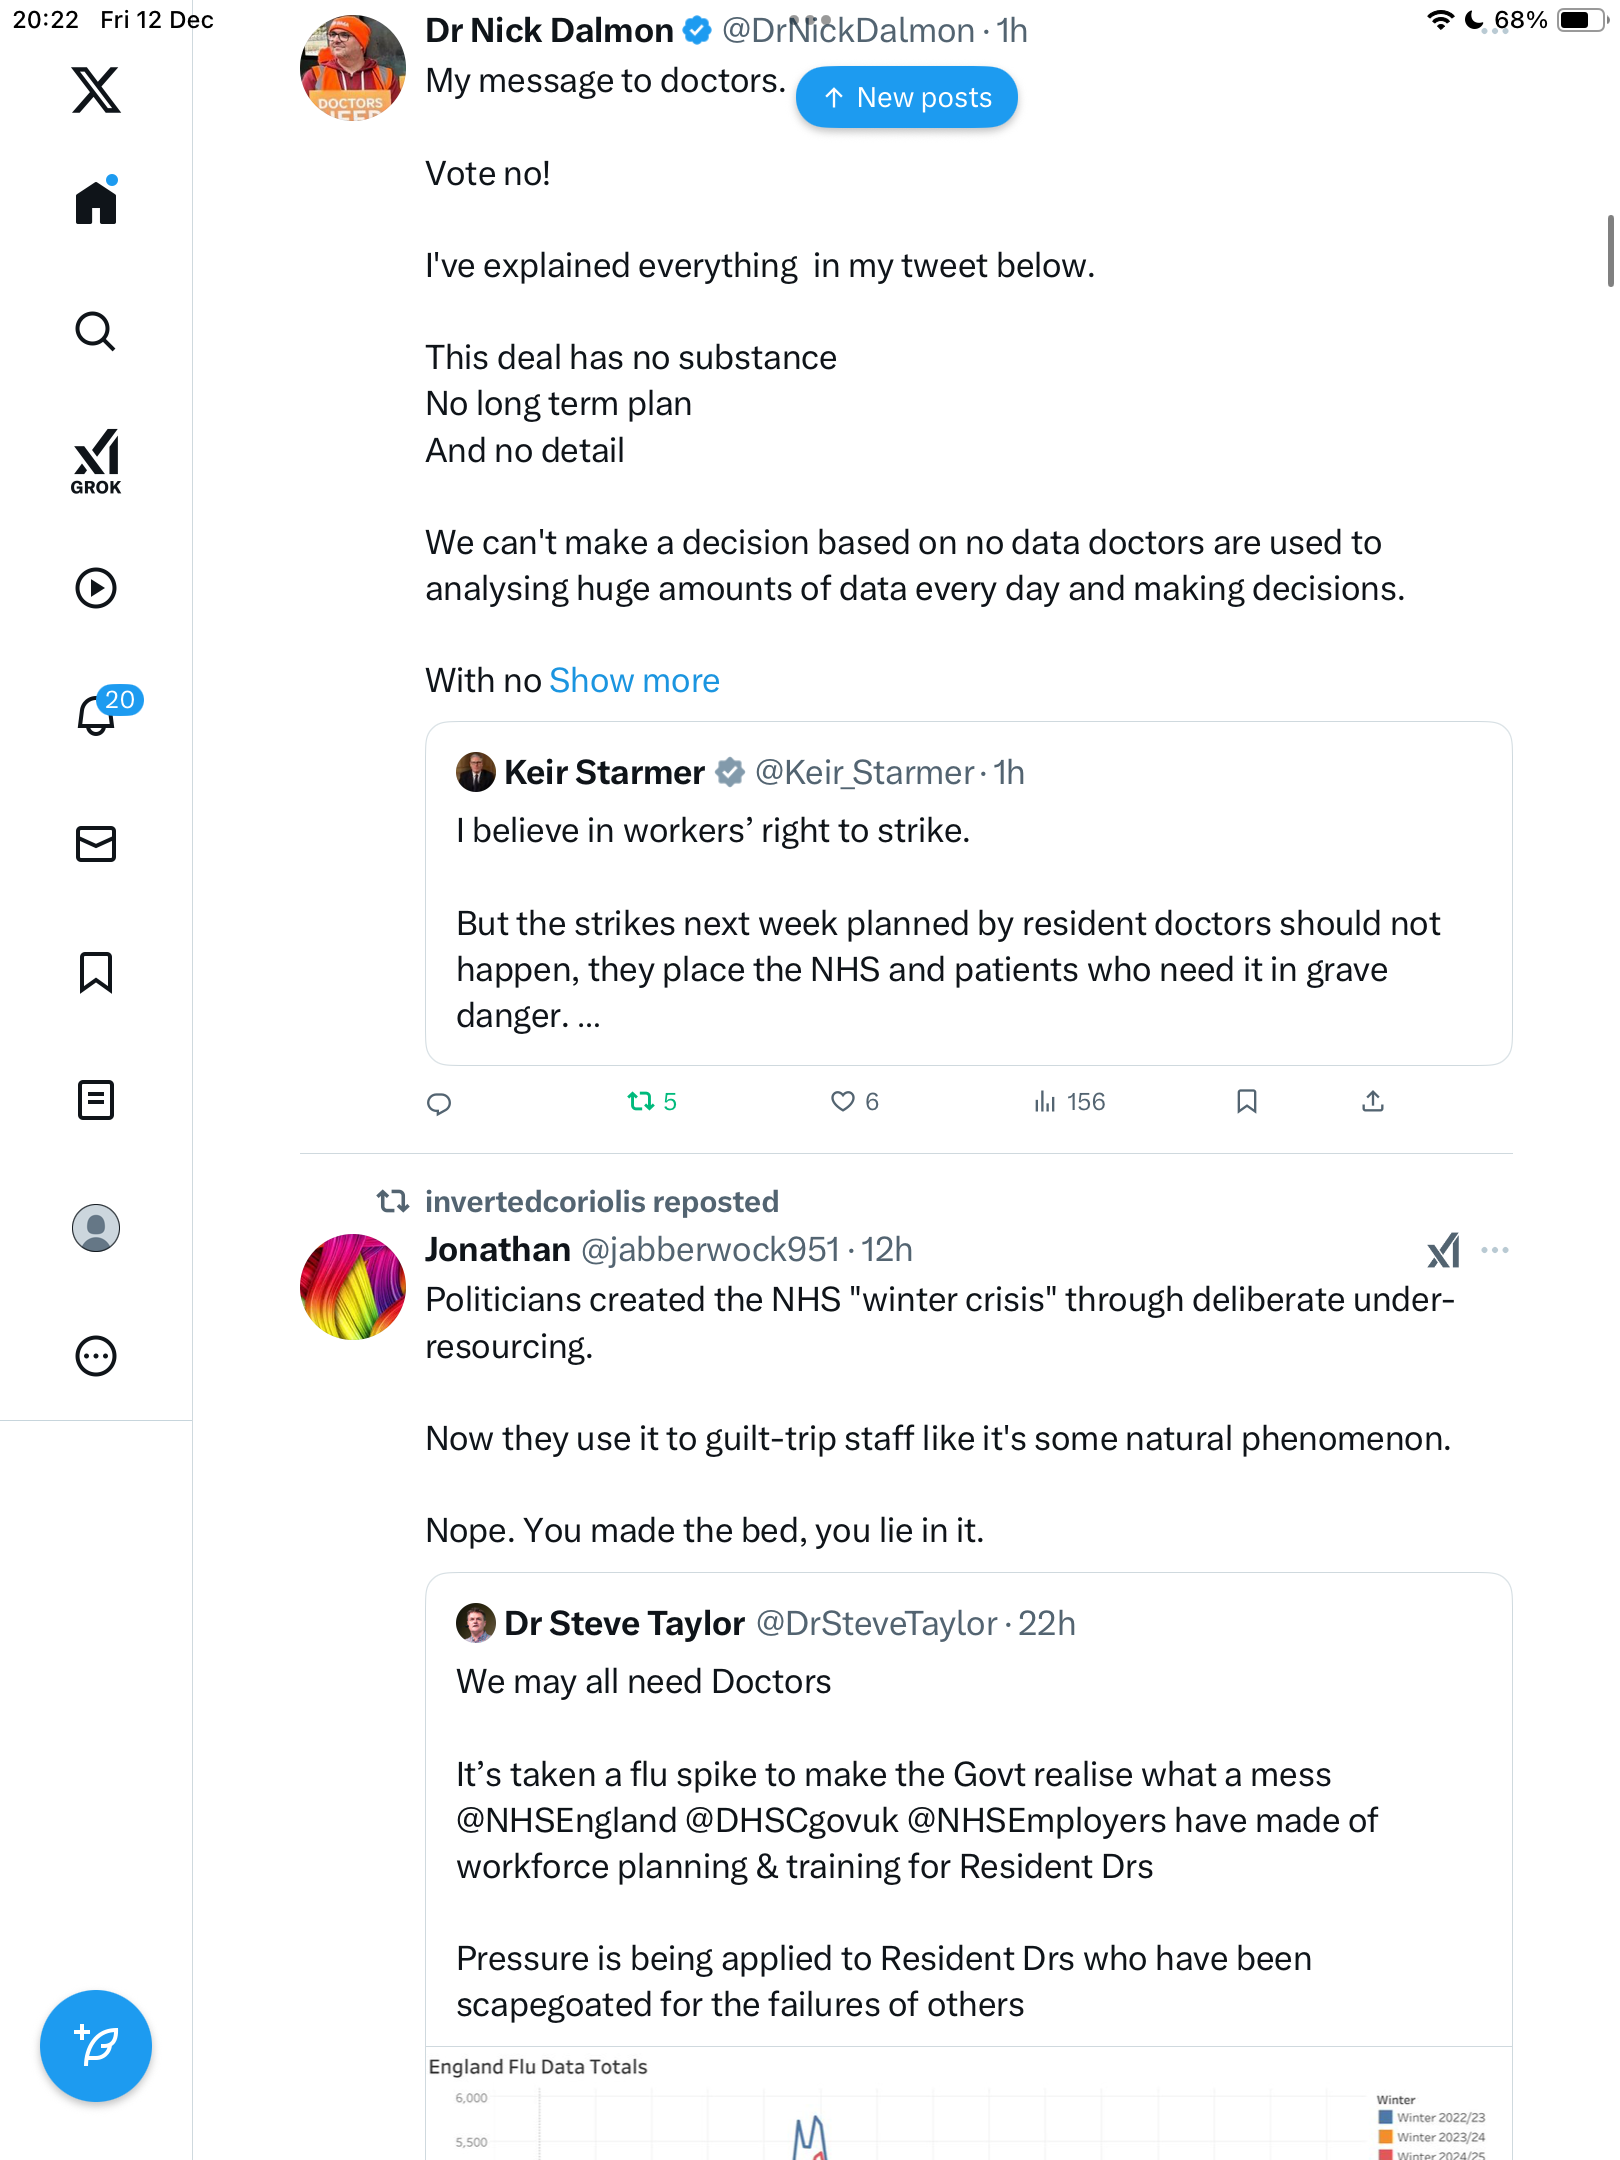Click the New posts pill button
The image size is (1620, 2160).
click(x=907, y=98)
